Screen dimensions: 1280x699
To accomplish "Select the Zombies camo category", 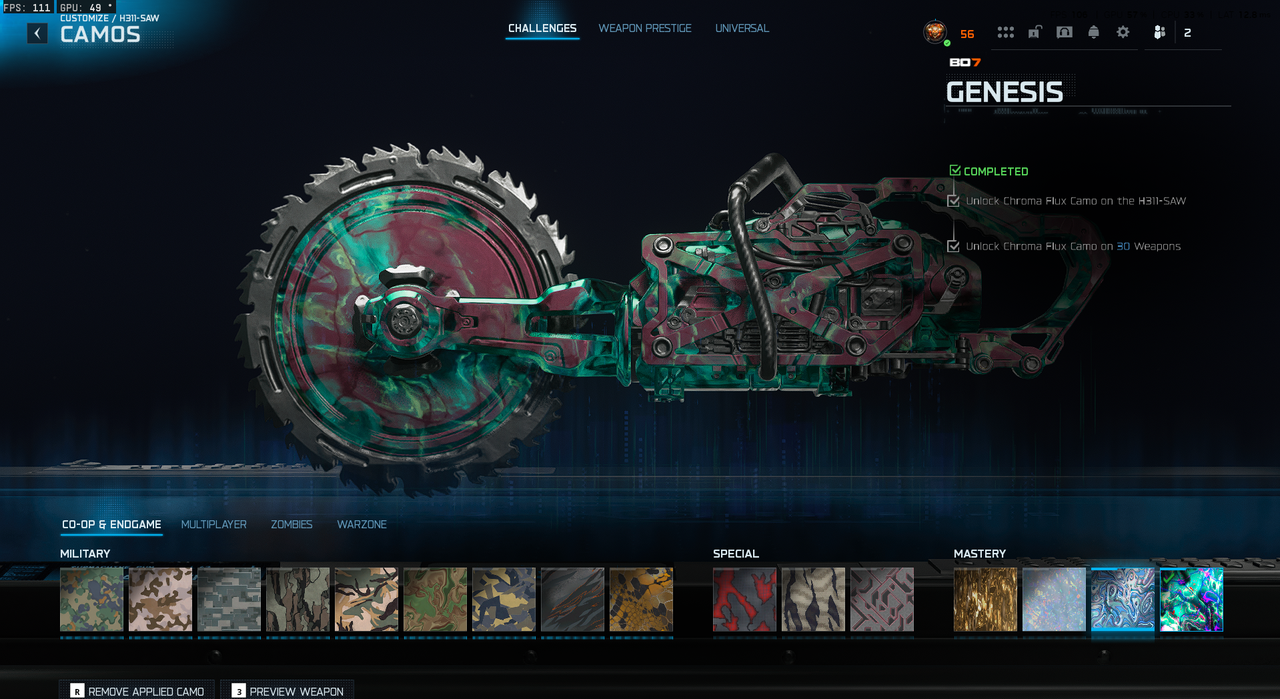I will click(292, 524).
